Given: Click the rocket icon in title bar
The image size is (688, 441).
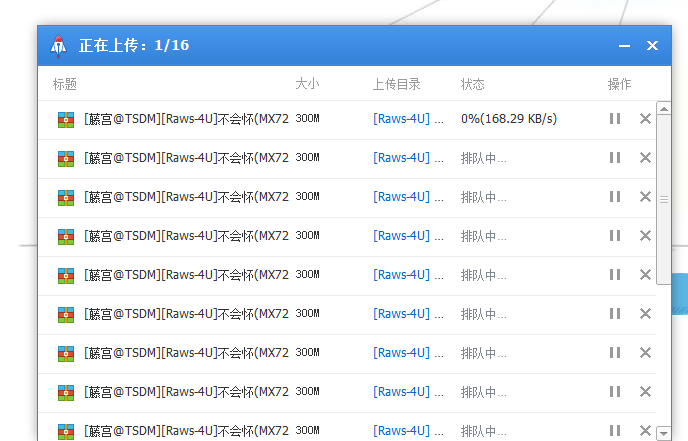Looking at the screenshot, I should pos(58,46).
